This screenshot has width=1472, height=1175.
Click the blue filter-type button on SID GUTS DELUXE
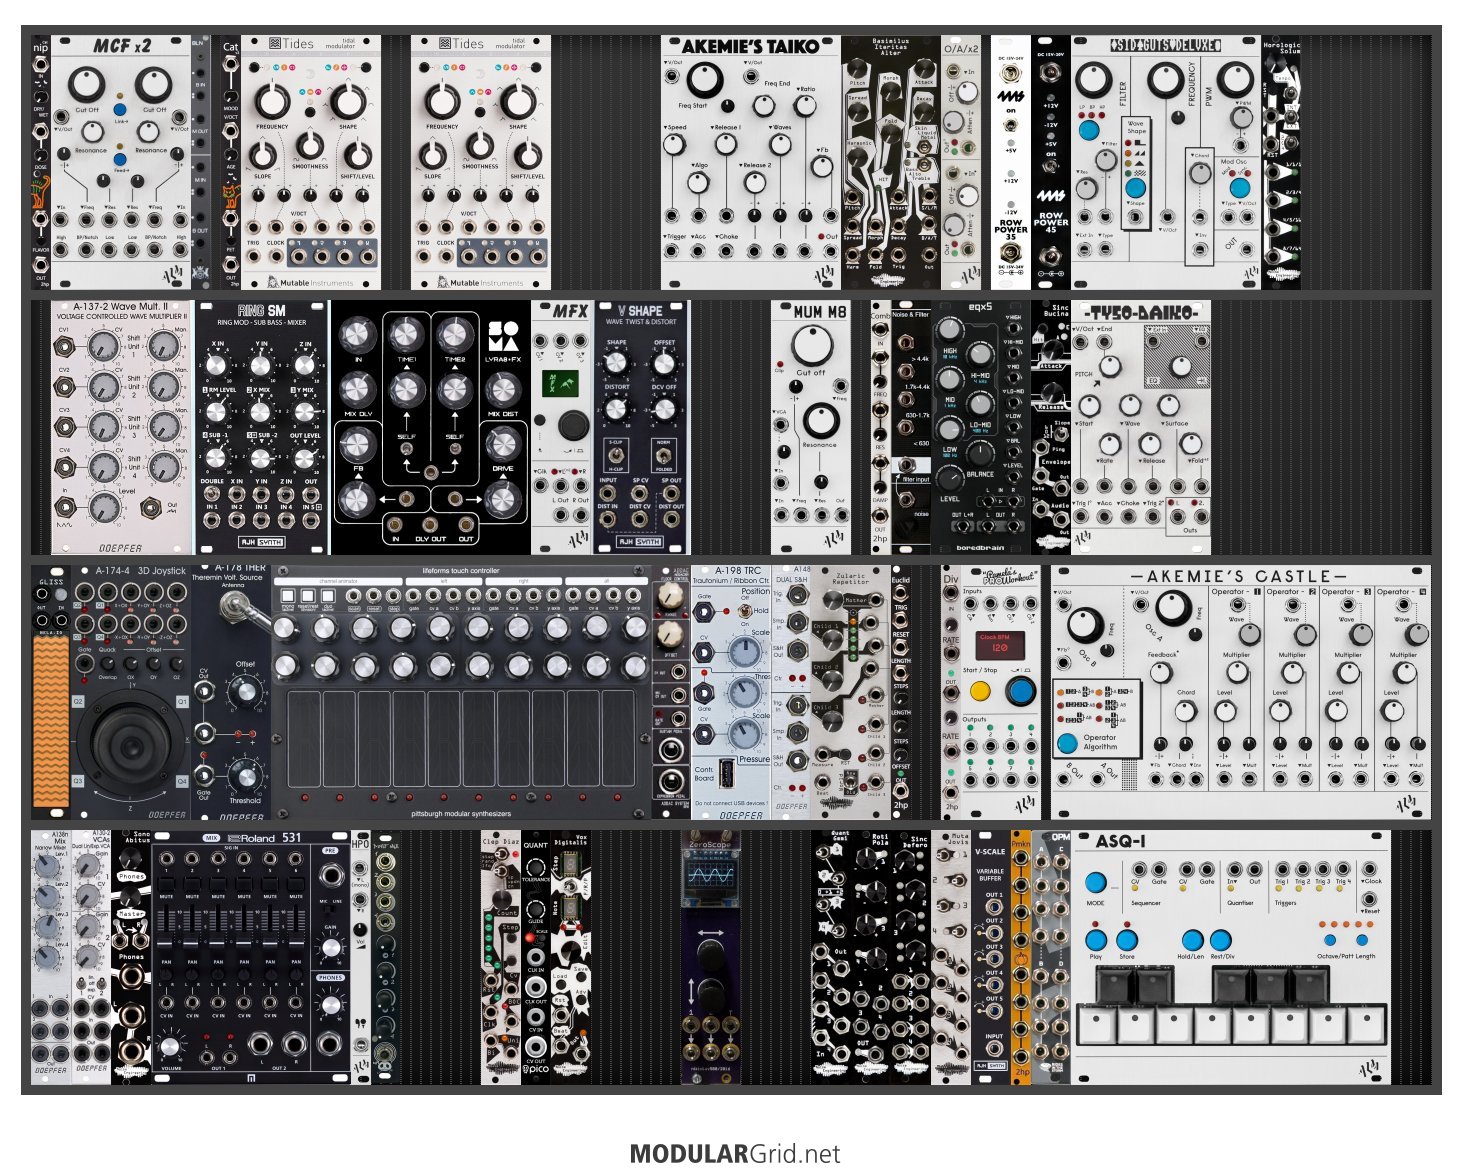pos(1089,129)
